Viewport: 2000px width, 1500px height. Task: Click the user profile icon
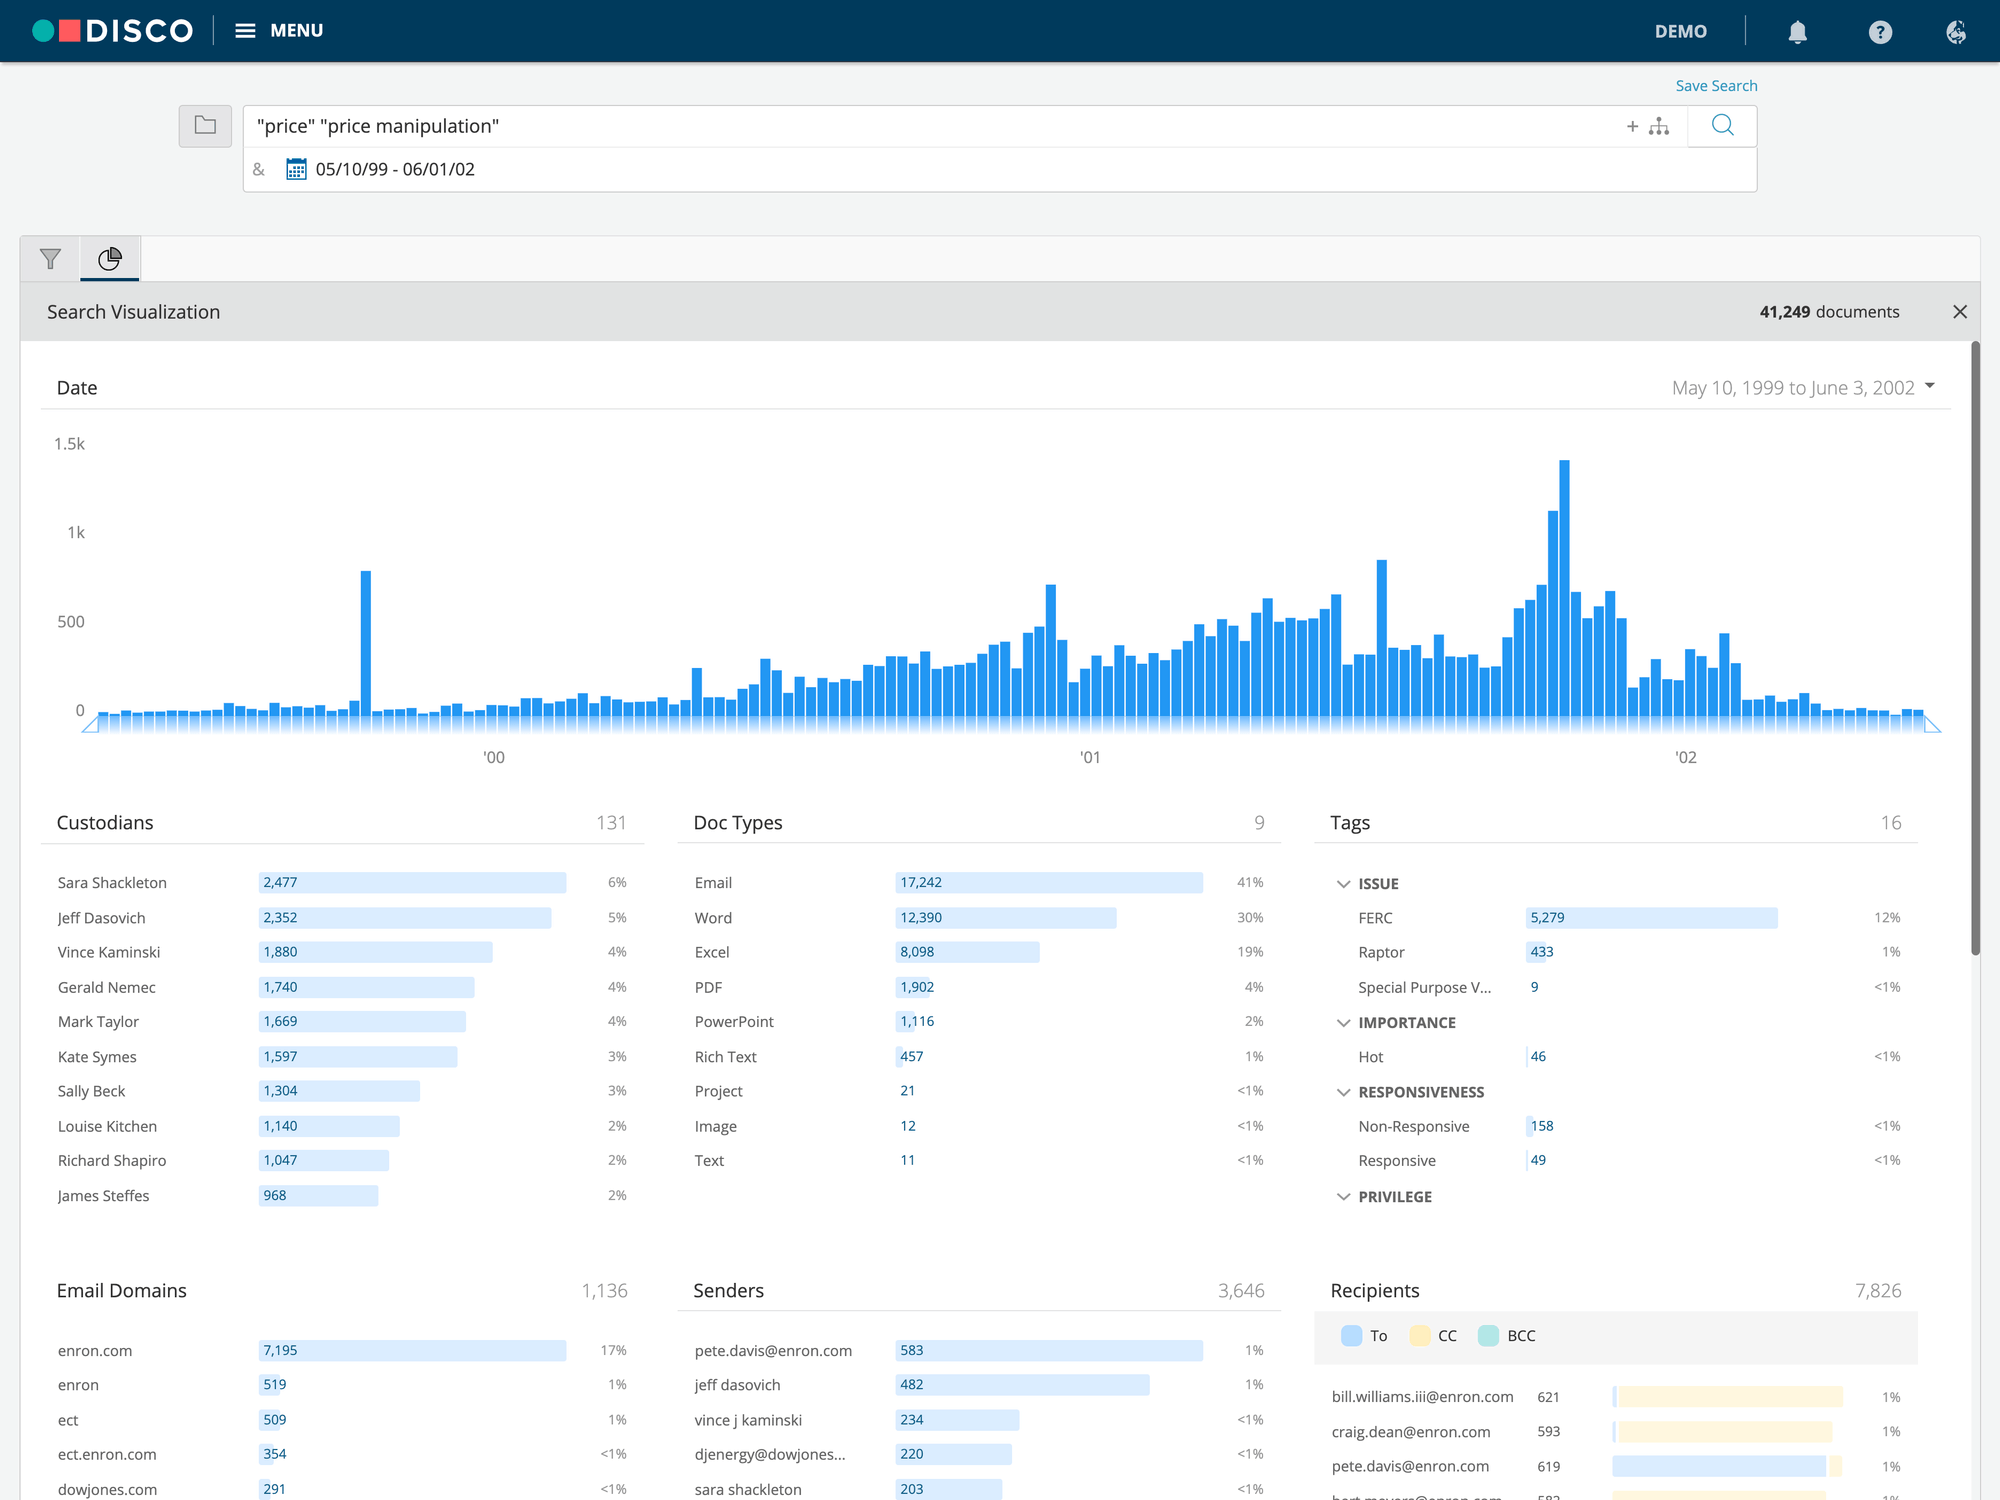[x=1956, y=32]
